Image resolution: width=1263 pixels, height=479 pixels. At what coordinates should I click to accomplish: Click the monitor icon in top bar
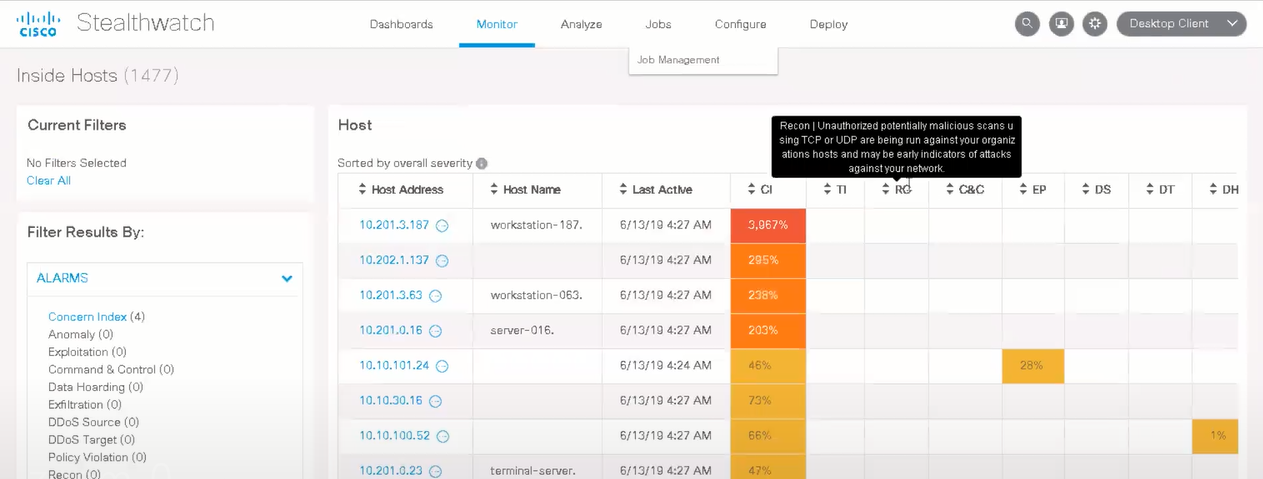click(1061, 24)
